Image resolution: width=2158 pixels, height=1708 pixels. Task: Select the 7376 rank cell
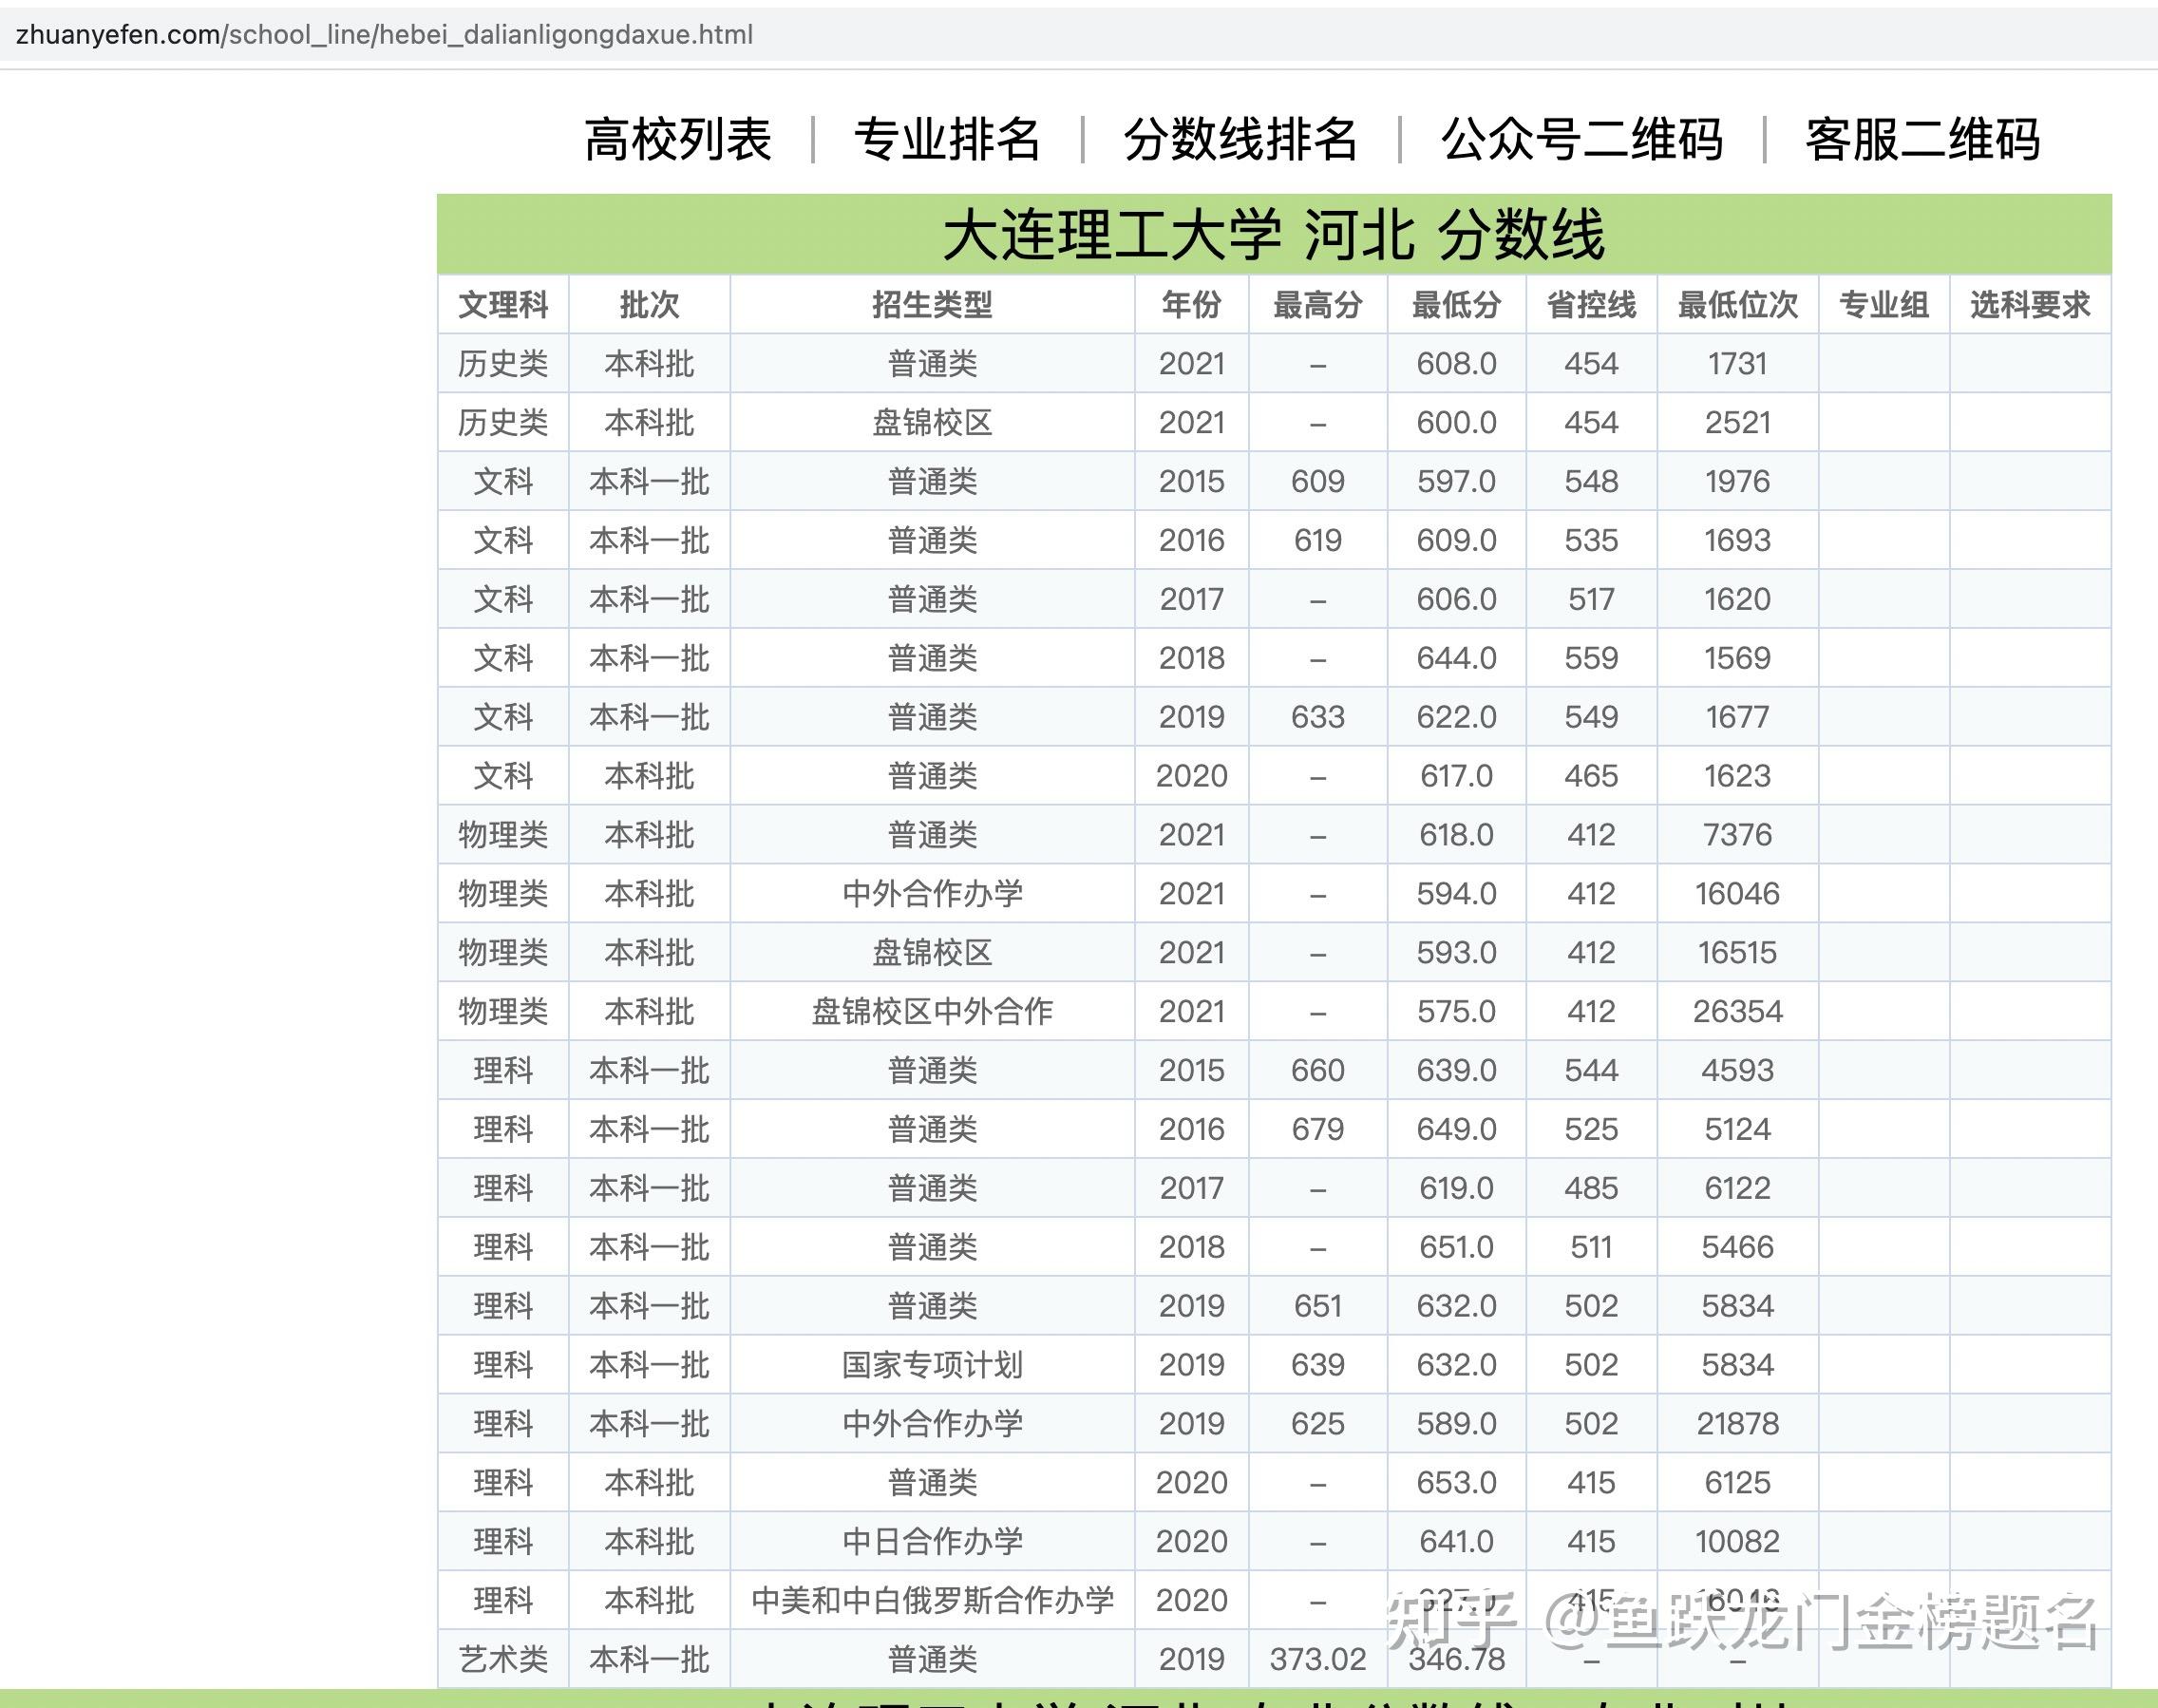pos(1737,836)
